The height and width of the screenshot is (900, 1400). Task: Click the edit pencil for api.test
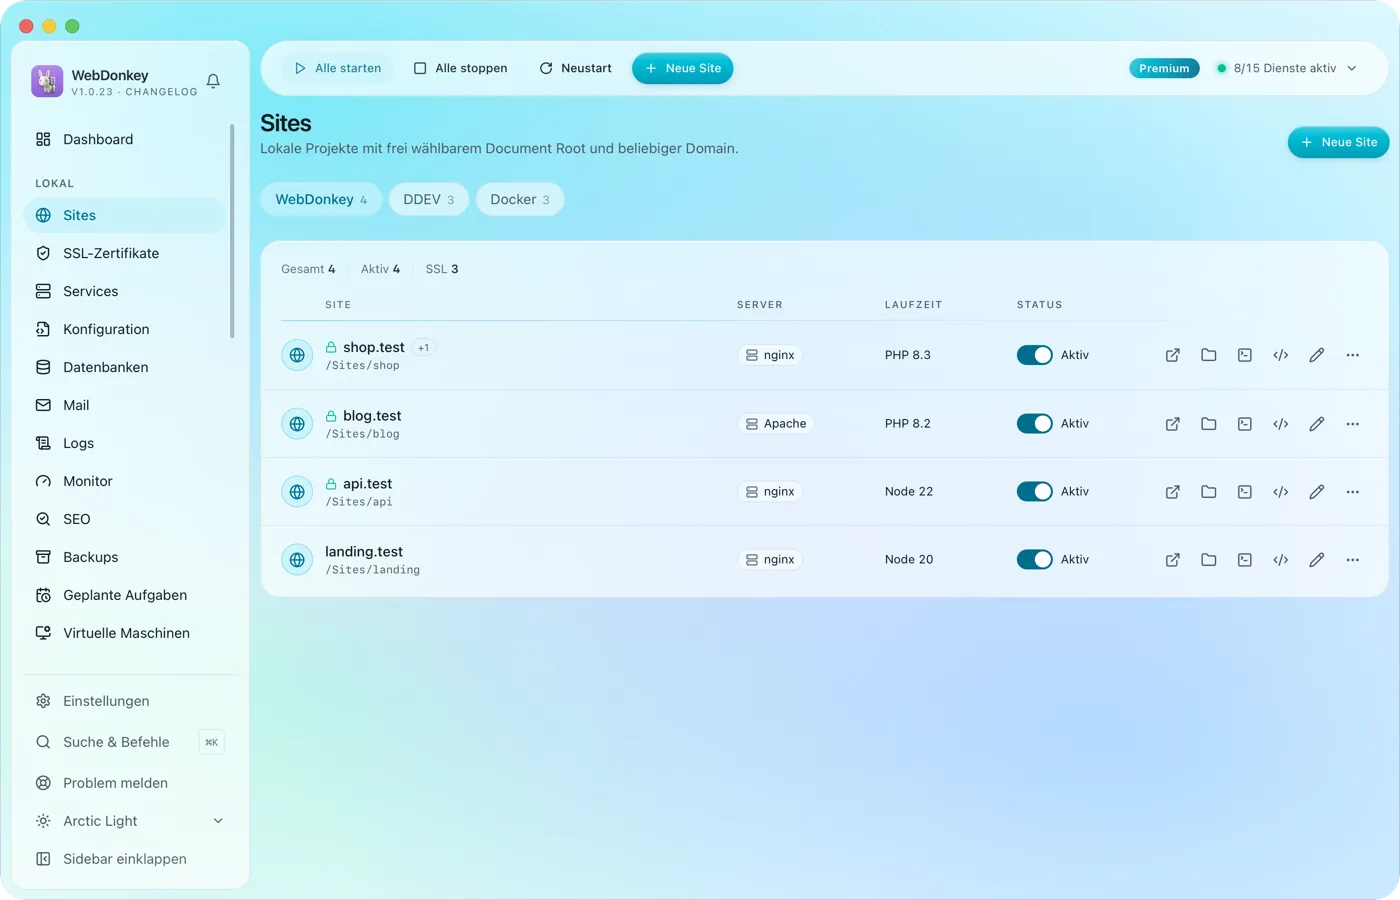[x=1317, y=492]
